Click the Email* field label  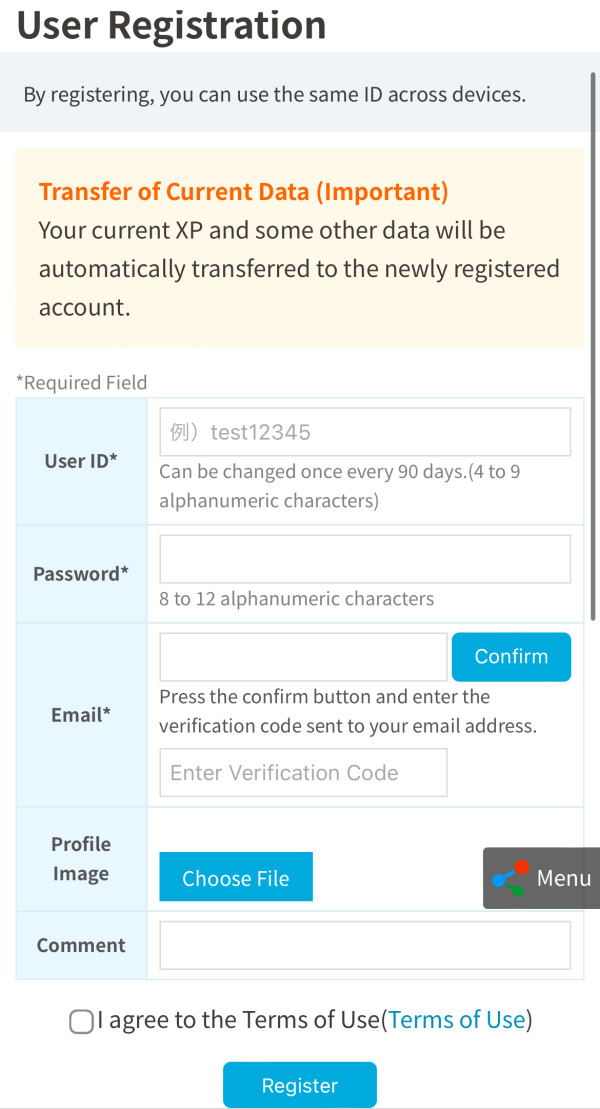point(81,715)
